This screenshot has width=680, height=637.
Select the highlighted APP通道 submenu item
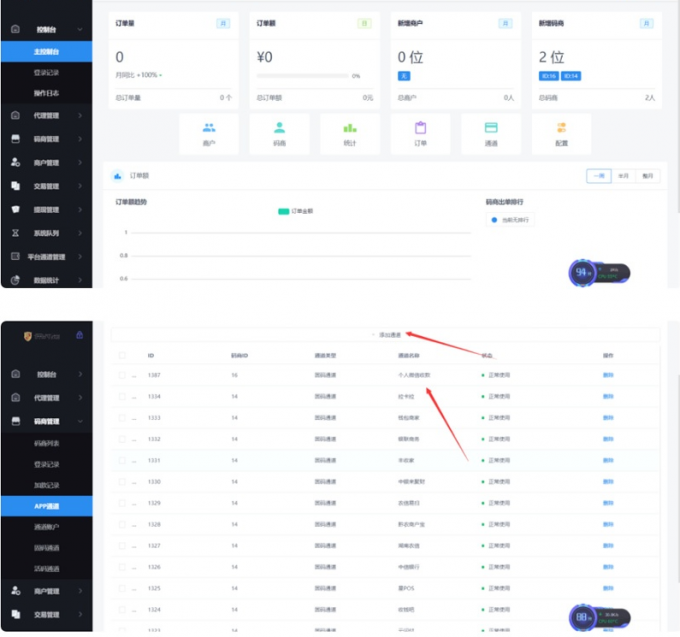[x=46, y=506]
